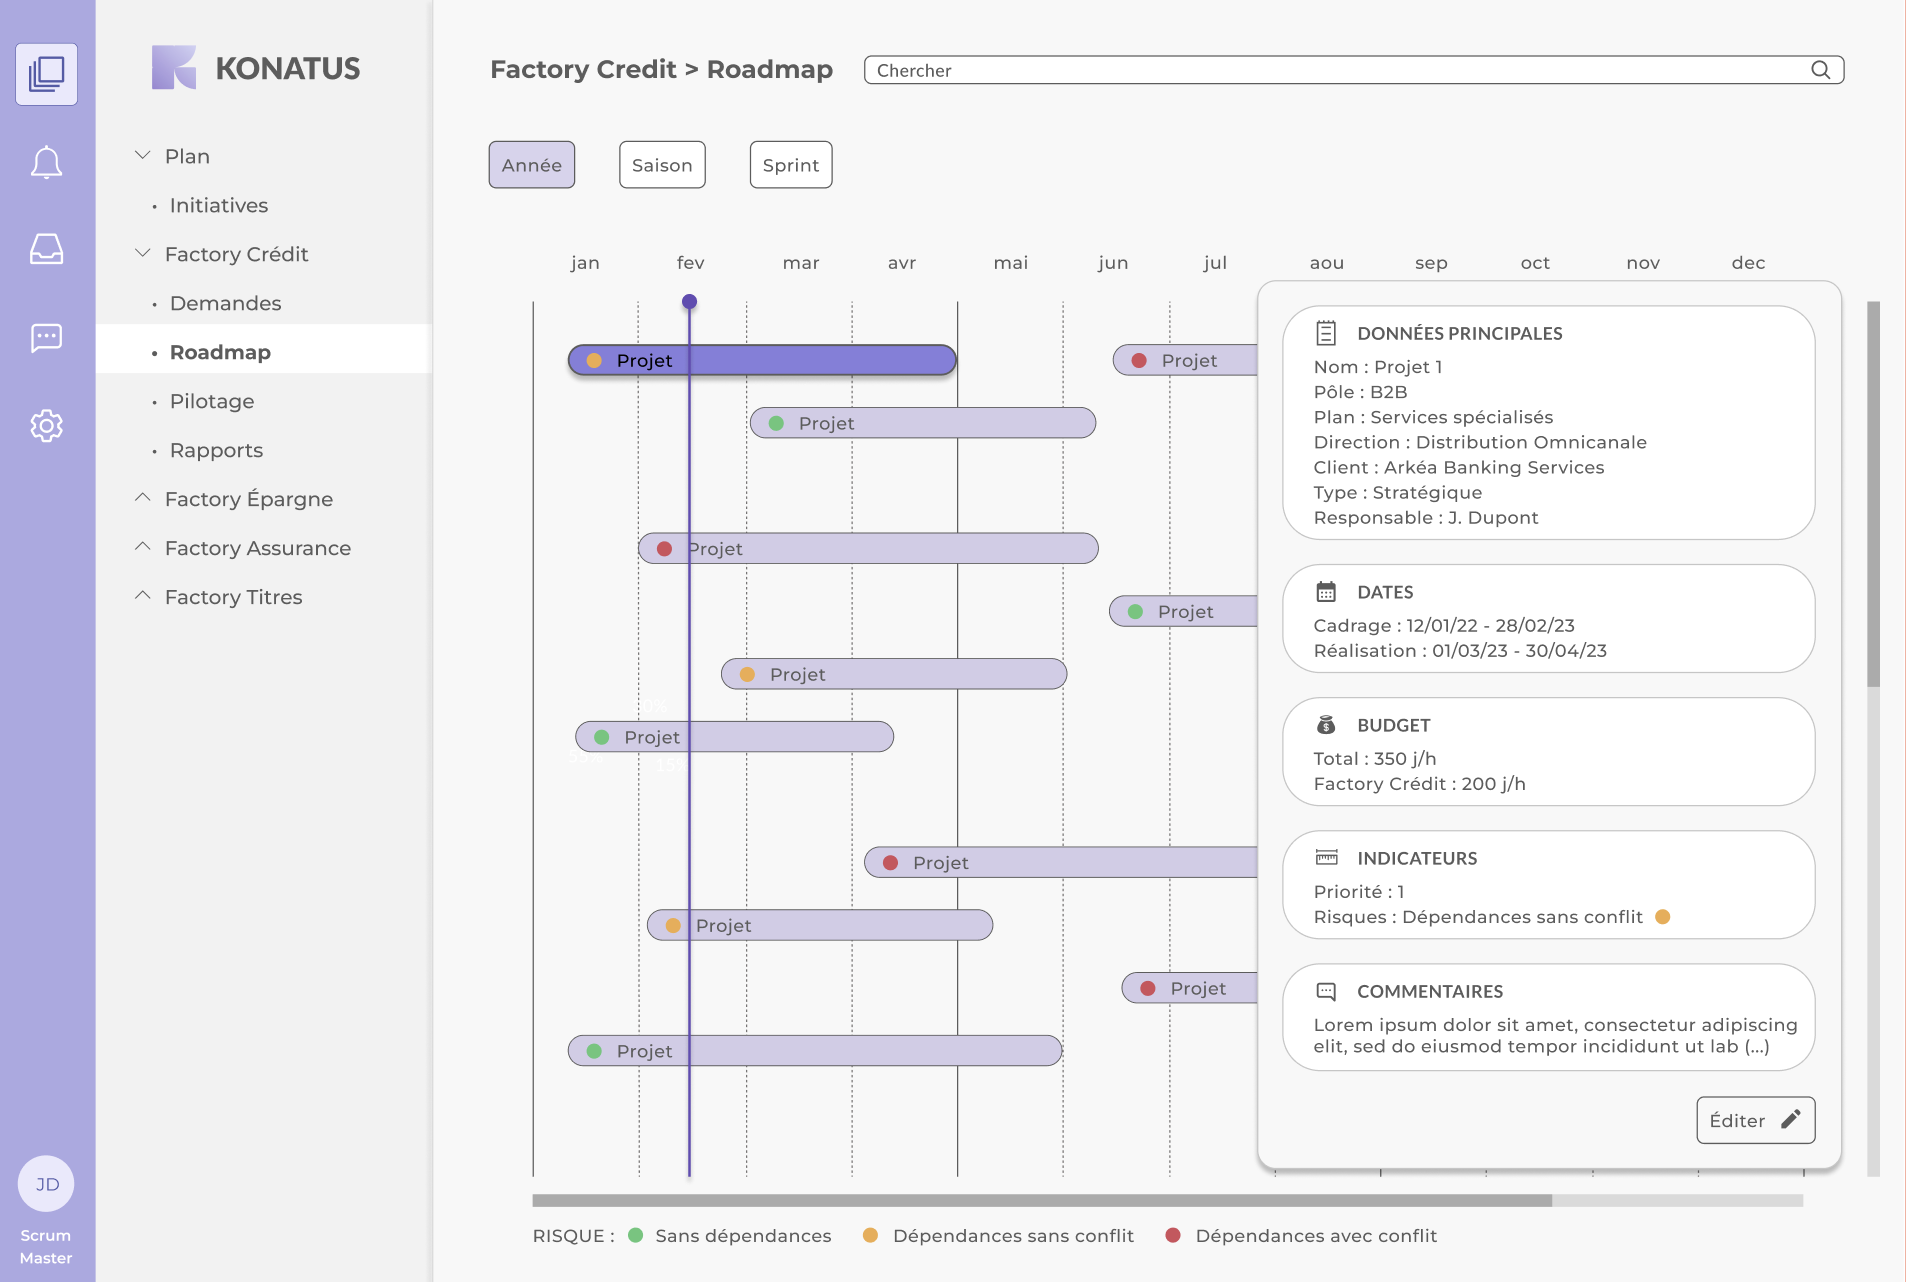Screen dimensions: 1906x1282
Task: Click the pencil icon on the Éditer button
Action: pos(1790,1119)
